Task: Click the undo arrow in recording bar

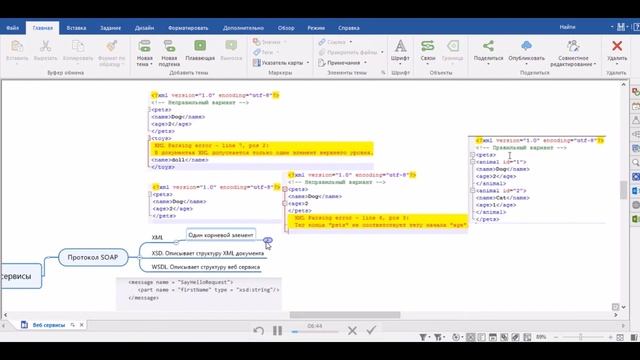Action: pyautogui.click(x=258, y=330)
